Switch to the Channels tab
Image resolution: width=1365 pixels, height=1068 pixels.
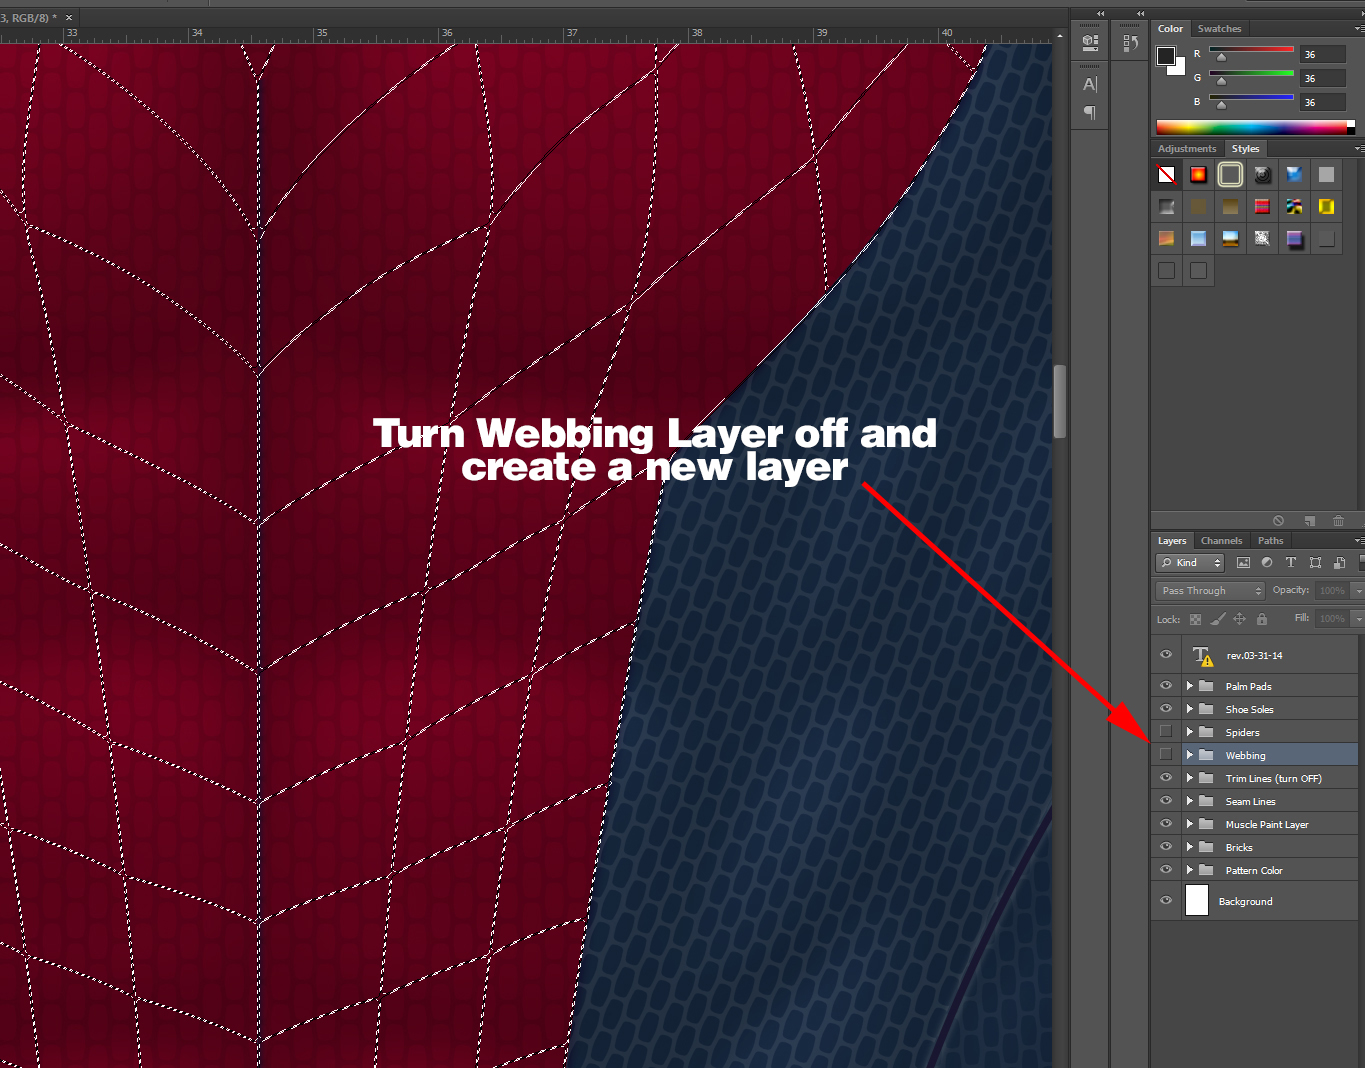point(1221,541)
